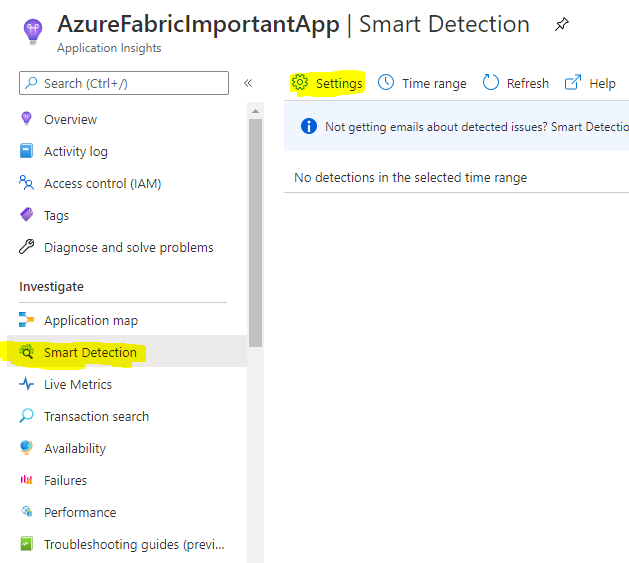This screenshot has height=563, width=629.
Task: Open Diagnose and solve problems
Action: [127, 248]
